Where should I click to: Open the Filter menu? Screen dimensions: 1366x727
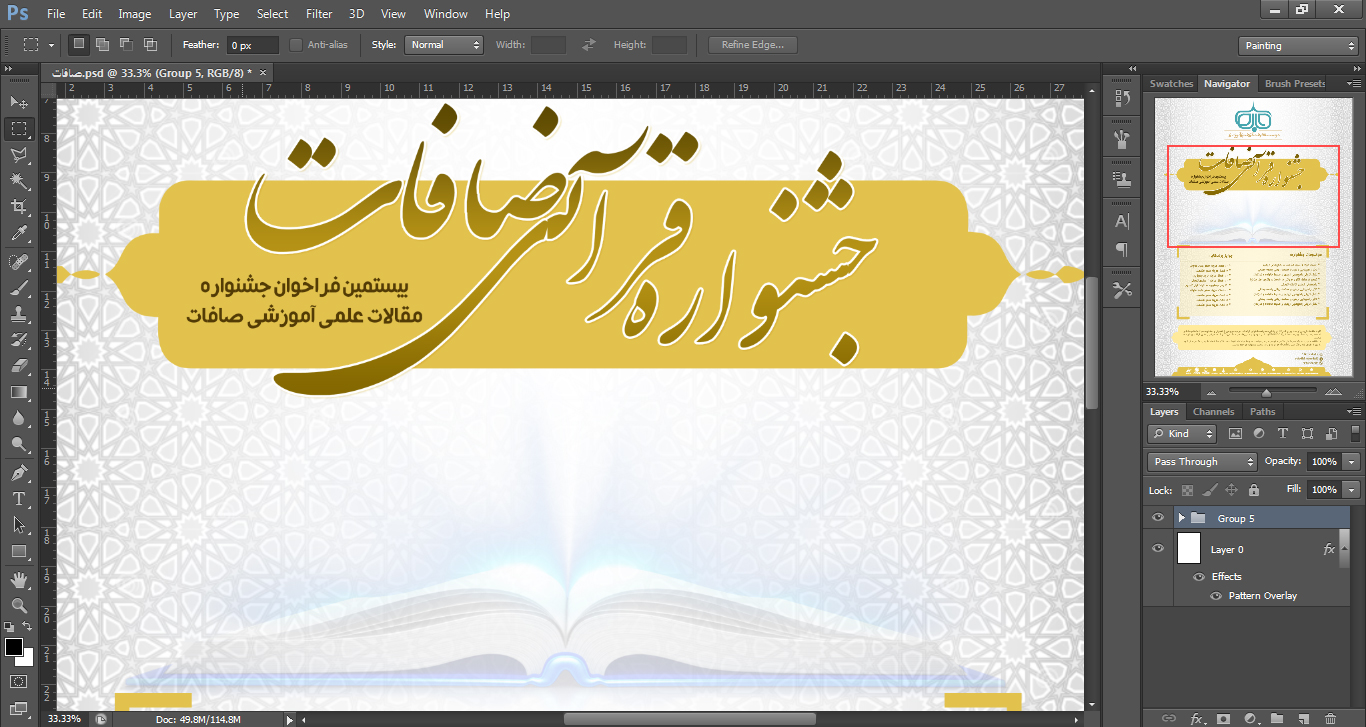click(x=319, y=14)
